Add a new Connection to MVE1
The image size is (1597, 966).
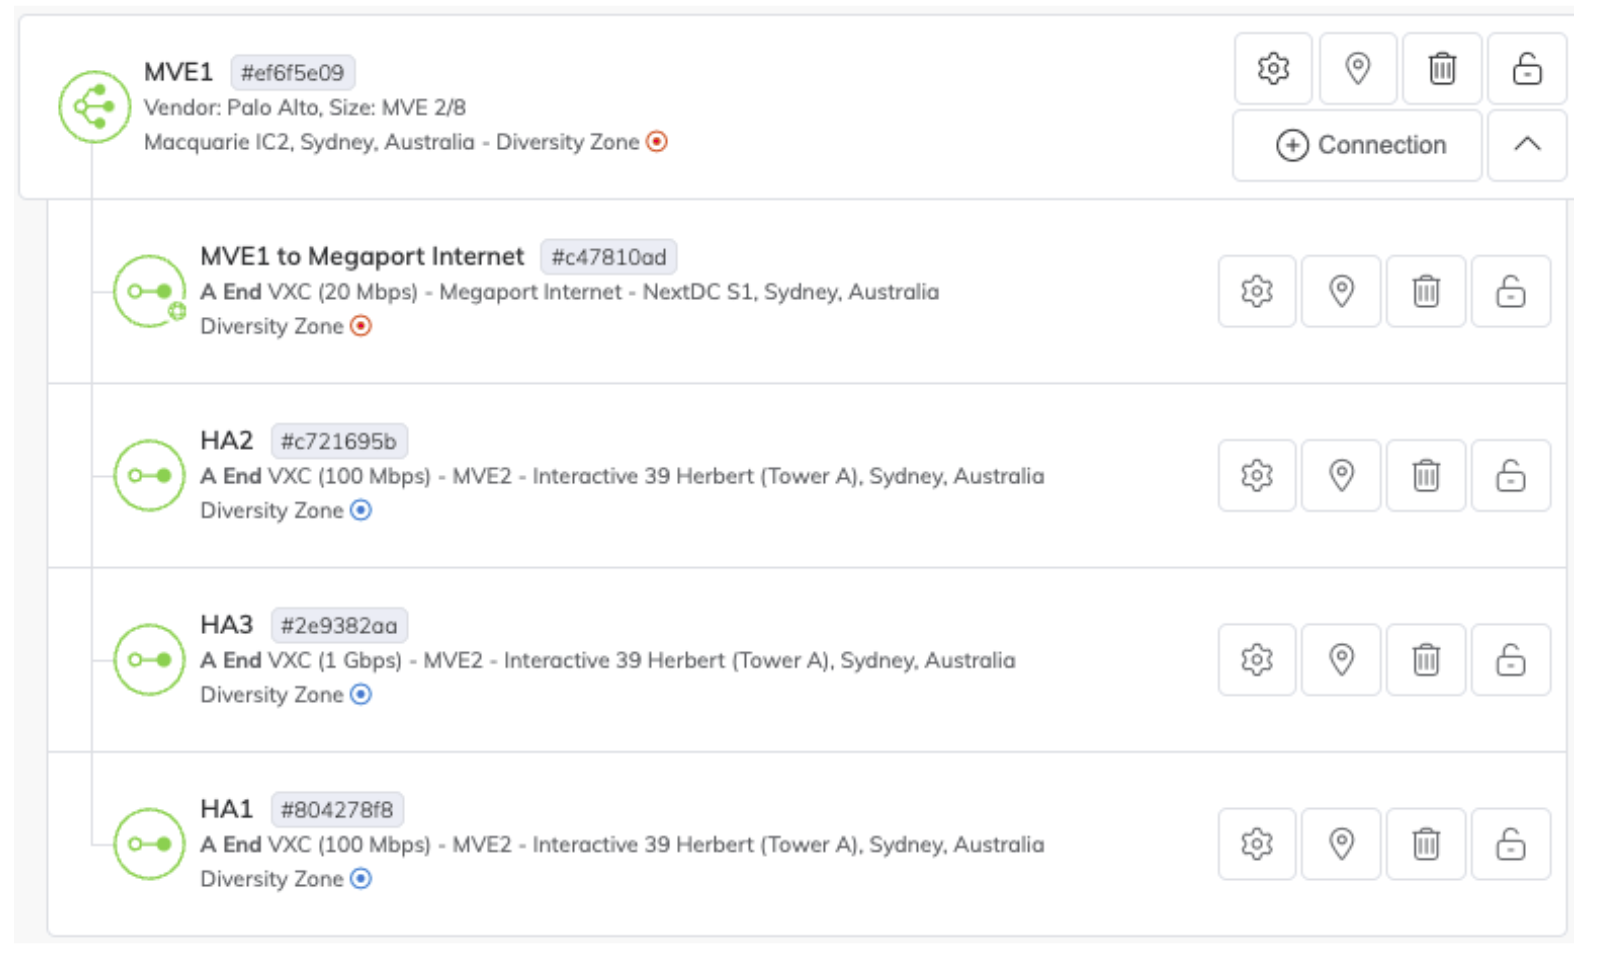tap(1356, 145)
